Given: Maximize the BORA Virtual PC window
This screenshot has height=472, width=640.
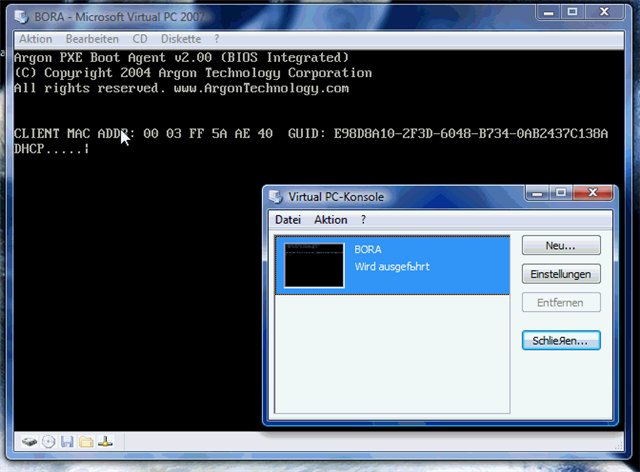Looking at the screenshot, I should (572, 12).
